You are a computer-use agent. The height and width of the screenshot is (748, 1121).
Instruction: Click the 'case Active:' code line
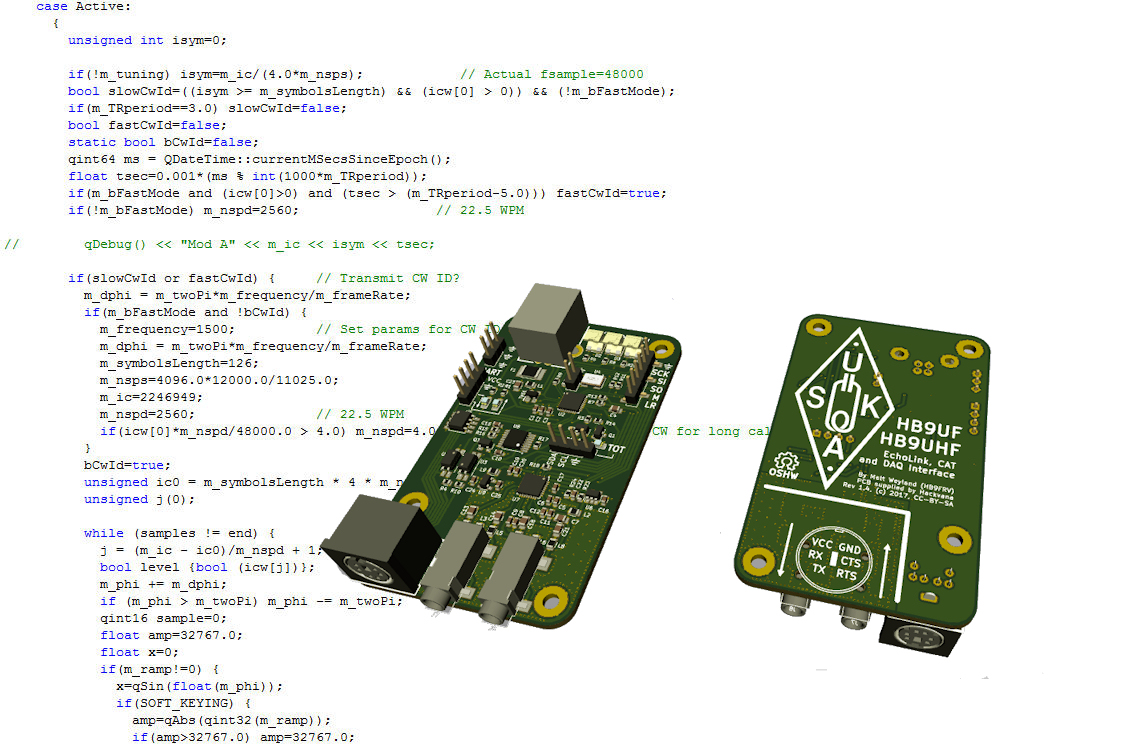83,6
